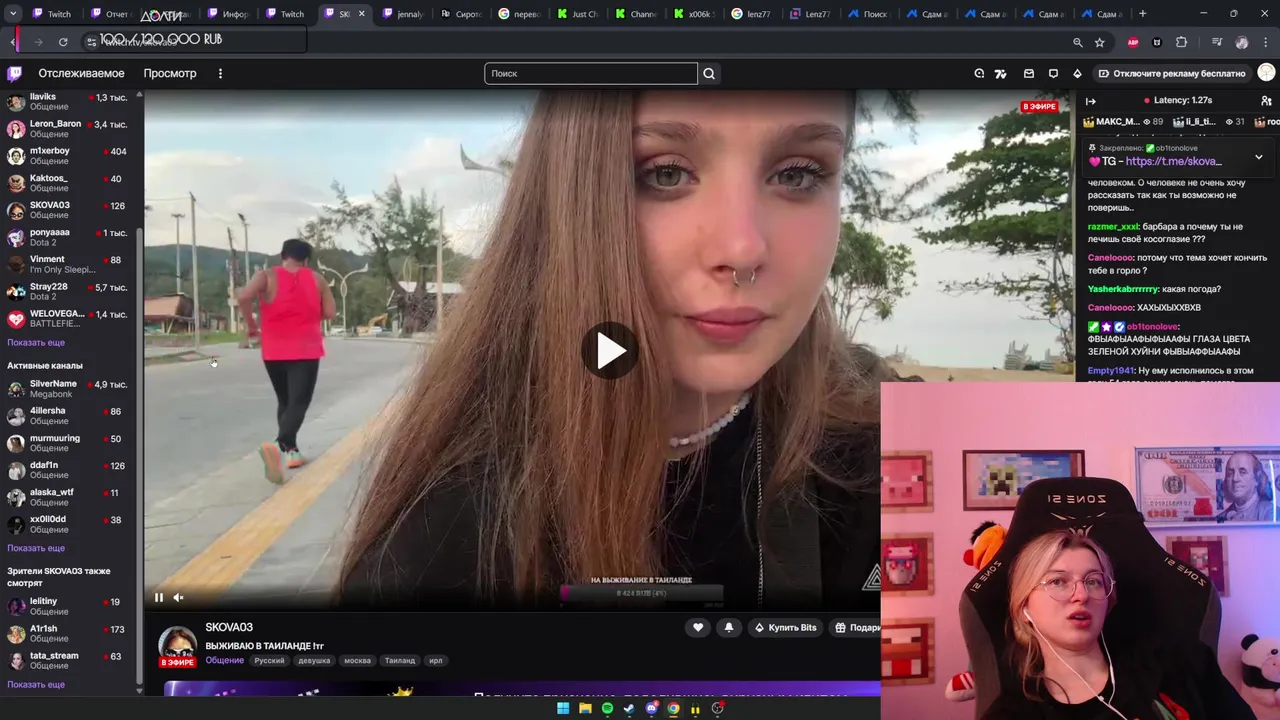
Task: Open the chat community users icon
Action: pyautogui.click(x=1266, y=101)
